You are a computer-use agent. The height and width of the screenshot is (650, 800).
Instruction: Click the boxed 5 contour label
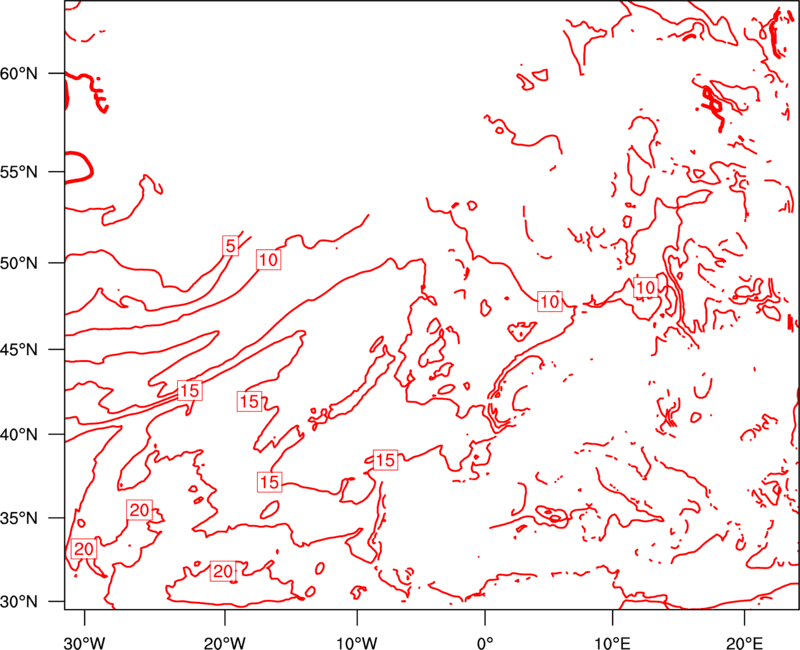click(231, 246)
